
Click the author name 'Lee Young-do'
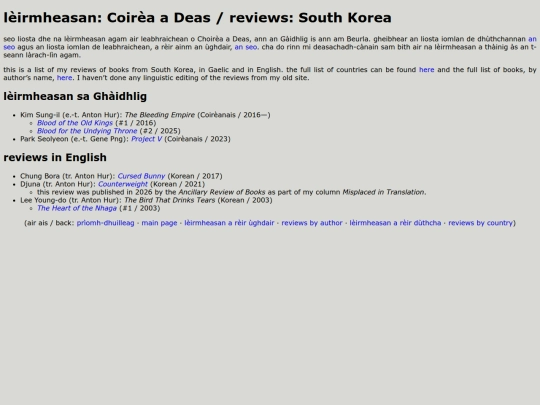click(x=43, y=200)
